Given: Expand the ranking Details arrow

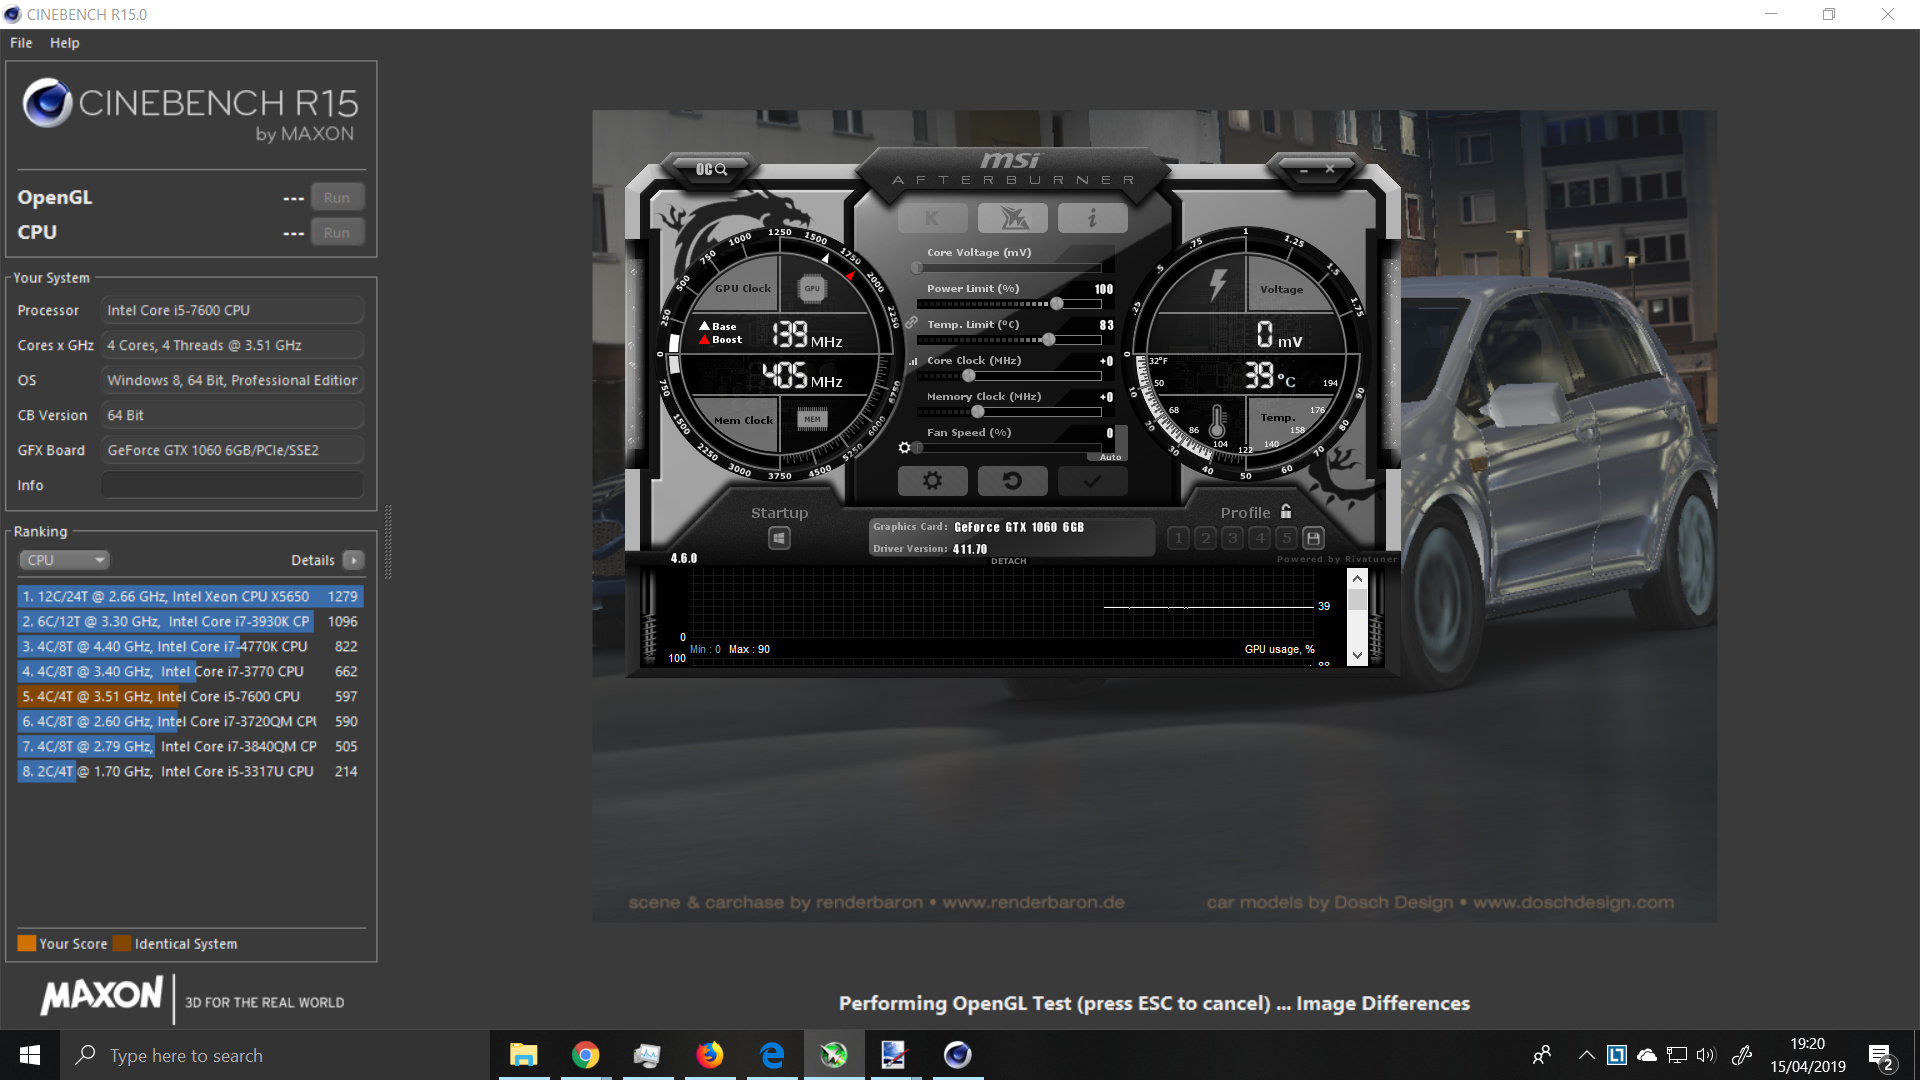Looking at the screenshot, I should click(354, 560).
